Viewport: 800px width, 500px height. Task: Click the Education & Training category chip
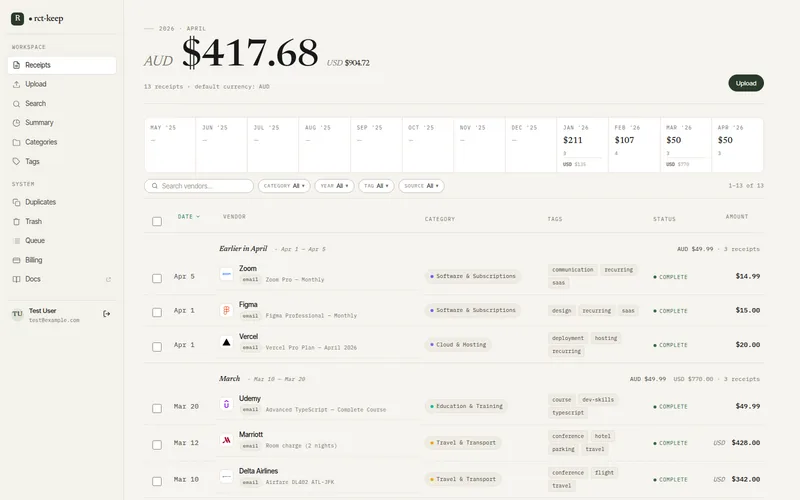tap(466, 406)
